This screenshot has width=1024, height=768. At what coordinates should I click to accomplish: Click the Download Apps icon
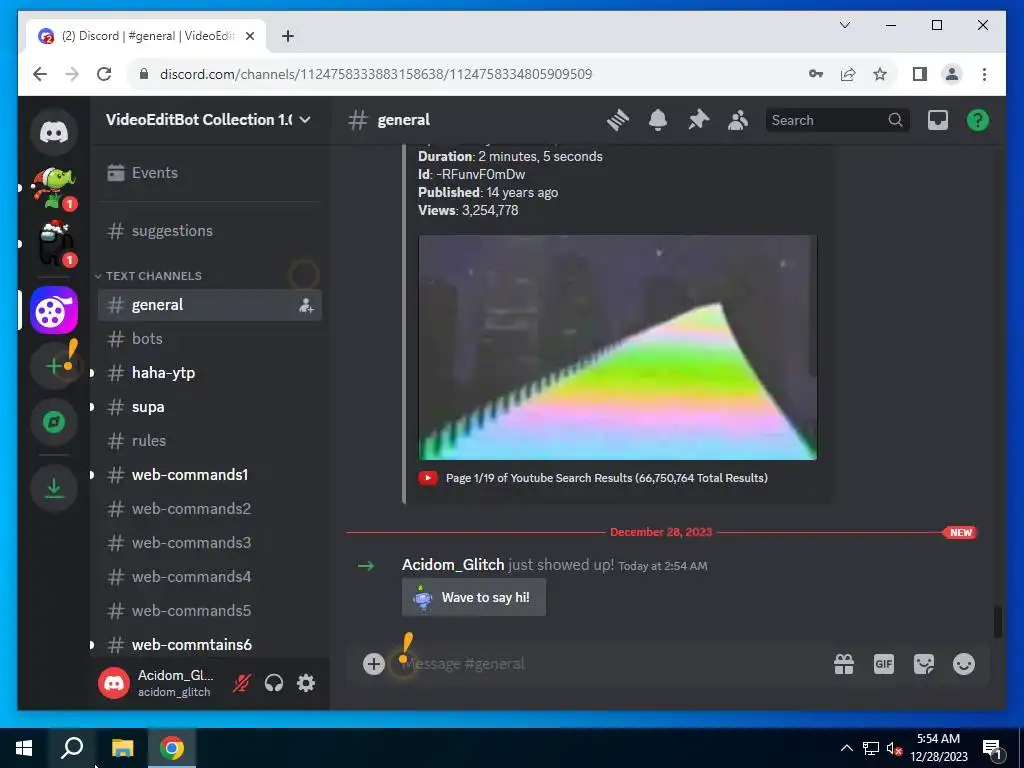[54, 488]
